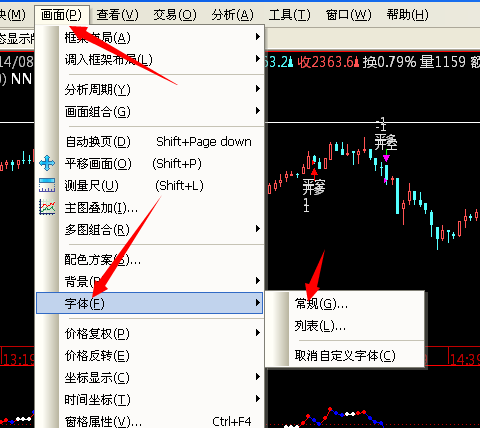Open the 查看(V) menu

tap(117, 15)
